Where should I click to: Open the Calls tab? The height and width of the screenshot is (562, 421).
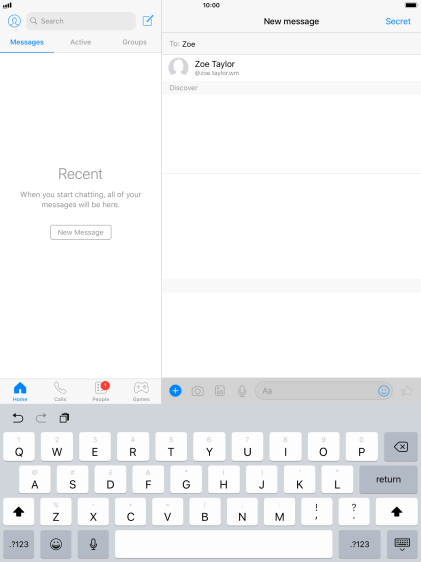coord(60,391)
